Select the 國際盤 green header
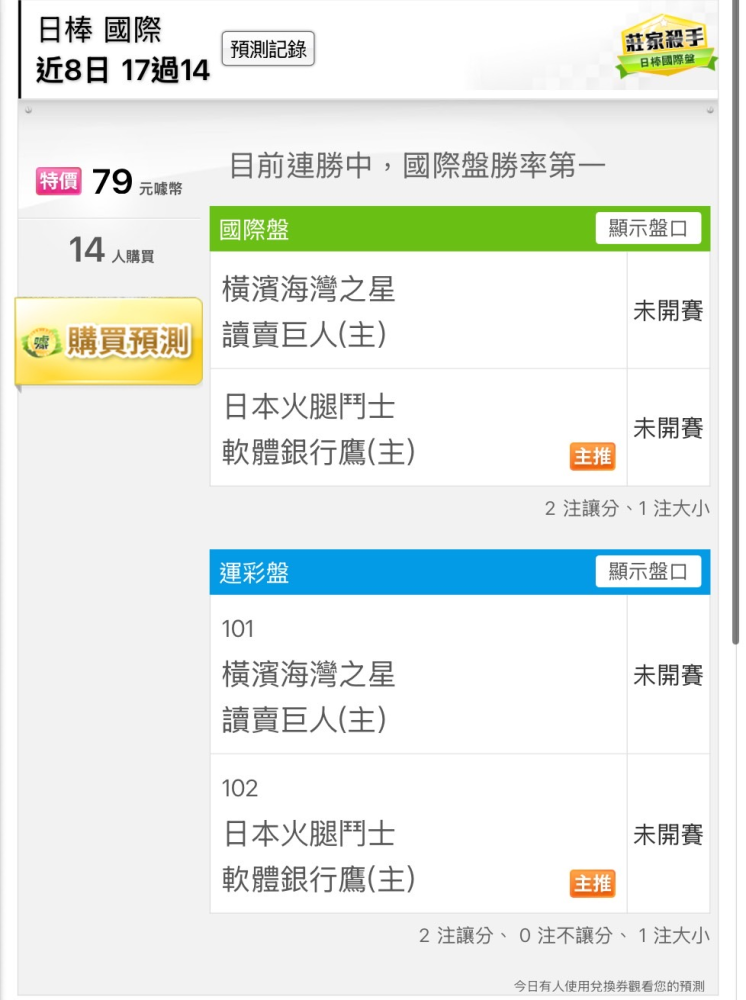The image size is (746, 1000). tap(460, 229)
